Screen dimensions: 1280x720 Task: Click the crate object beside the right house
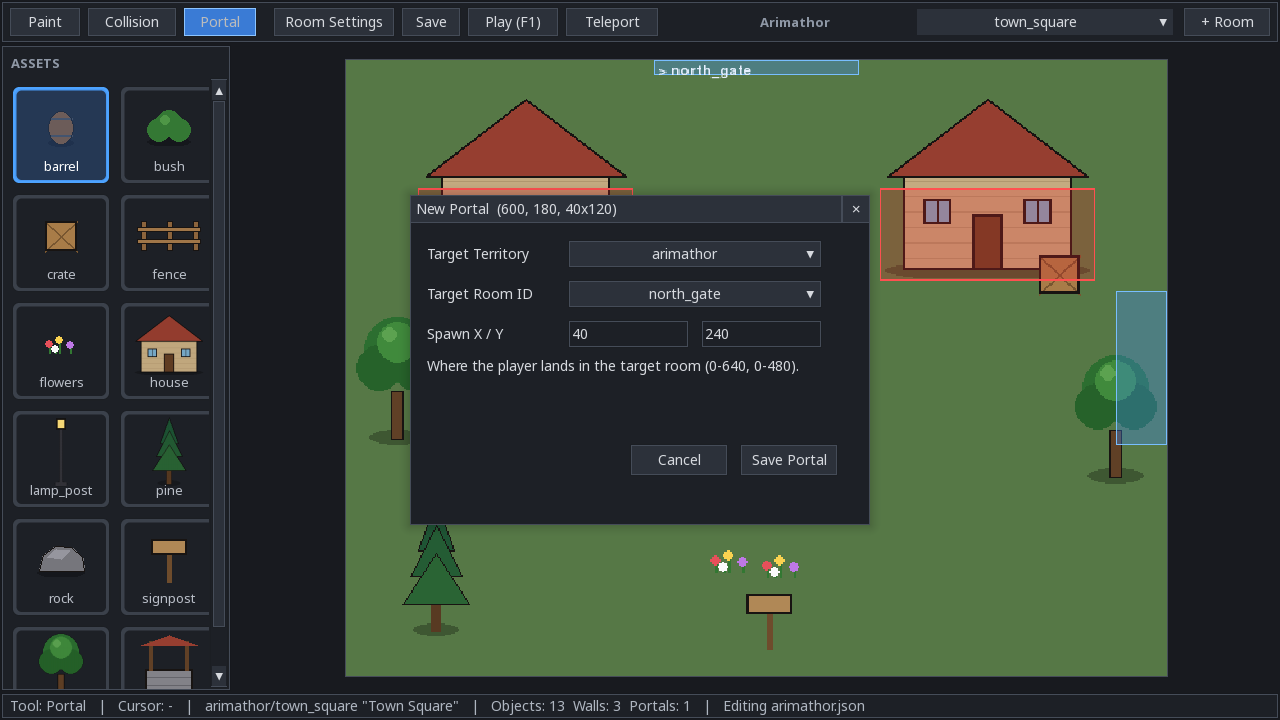coord(1059,274)
